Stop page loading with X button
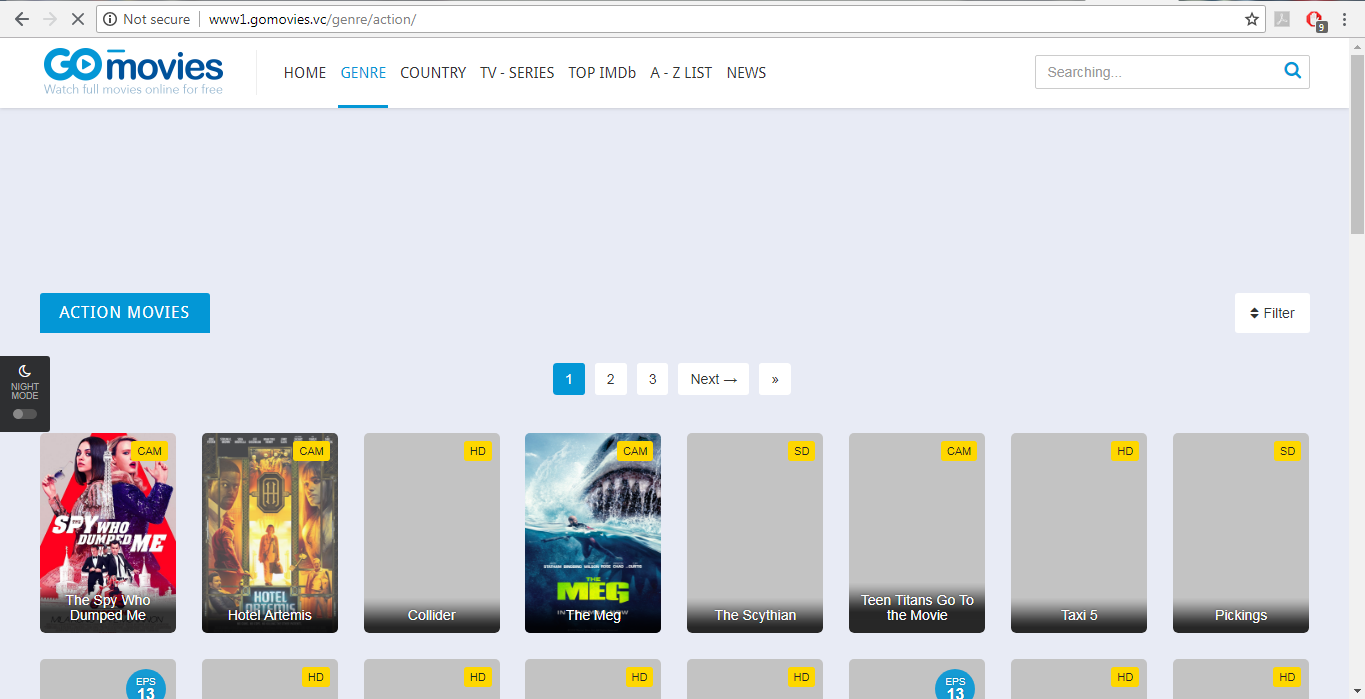This screenshot has width=1365, height=699. click(x=79, y=19)
